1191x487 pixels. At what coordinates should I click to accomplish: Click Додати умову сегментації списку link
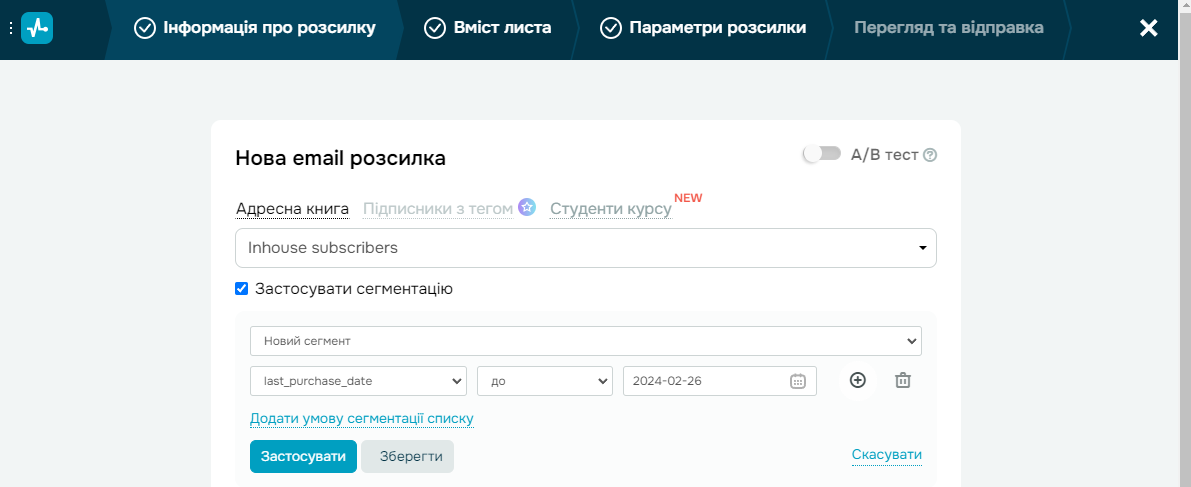pos(362,419)
